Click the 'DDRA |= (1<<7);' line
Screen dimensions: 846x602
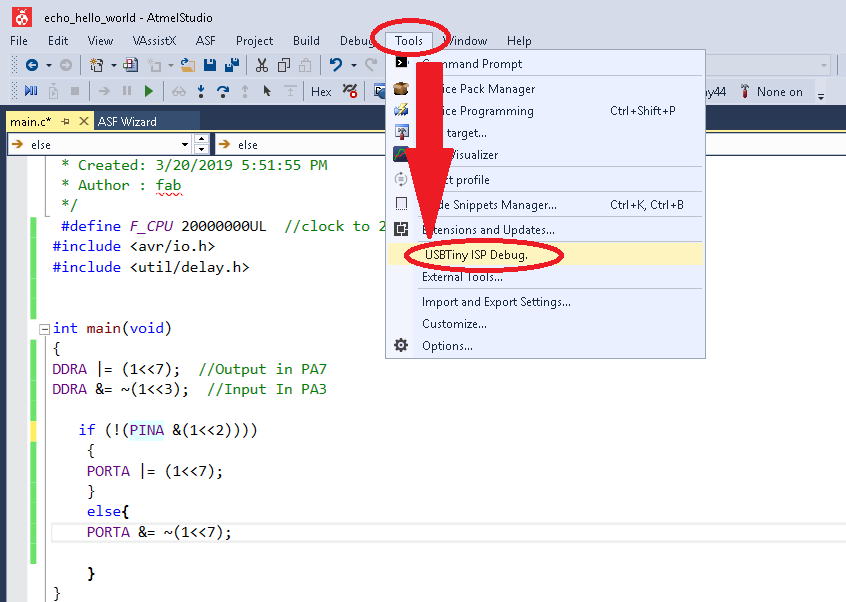pos(116,370)
